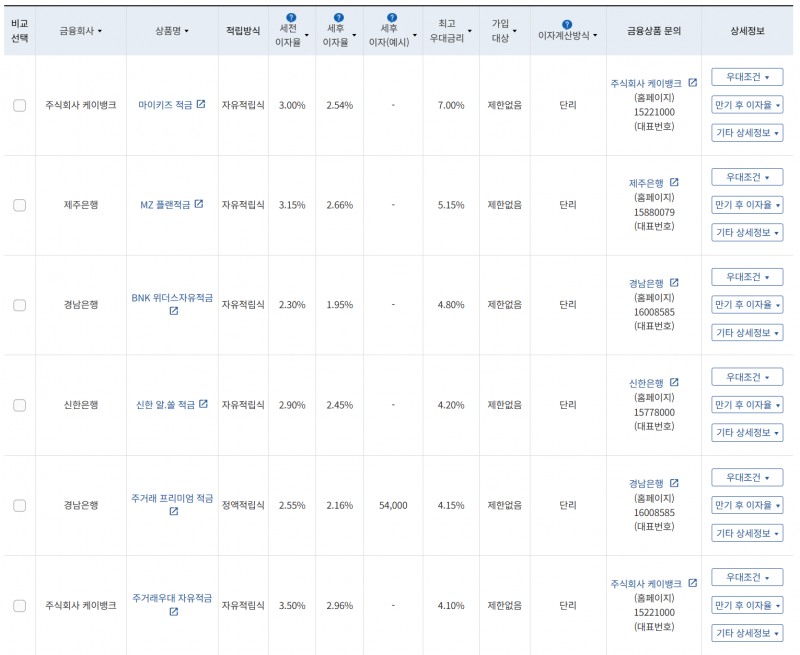Select the 3.50% 세전 이자율 cell

[292, 606]
